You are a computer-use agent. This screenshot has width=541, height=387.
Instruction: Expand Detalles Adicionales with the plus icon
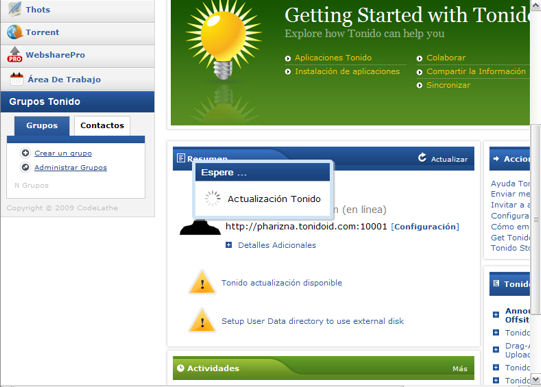[x=228, y=245]
